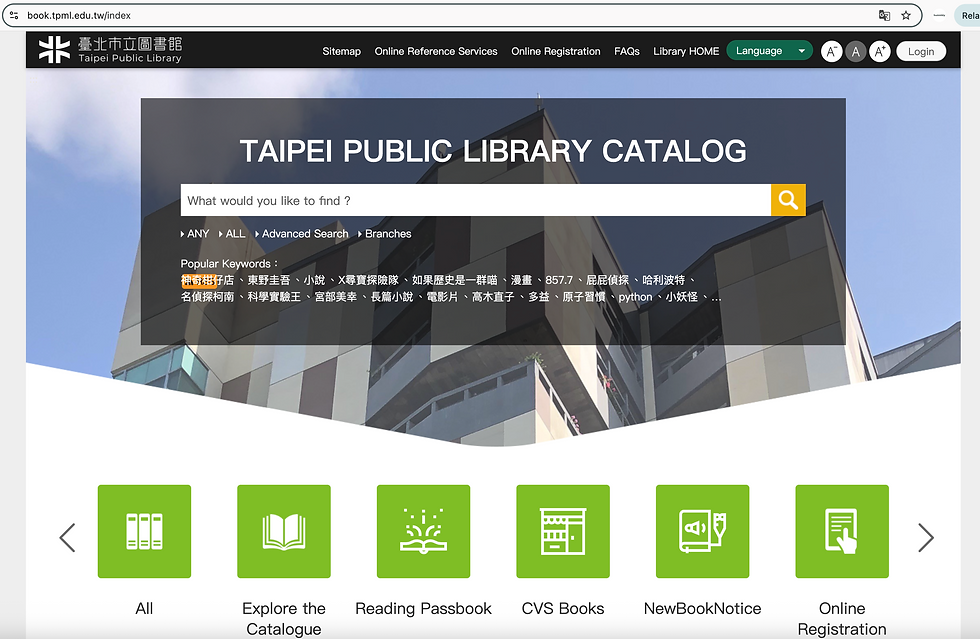This screenshot has width=980, height=639.
Task: Click popular keyword 屁屁偵探
Action: click(x=608, y=280)
